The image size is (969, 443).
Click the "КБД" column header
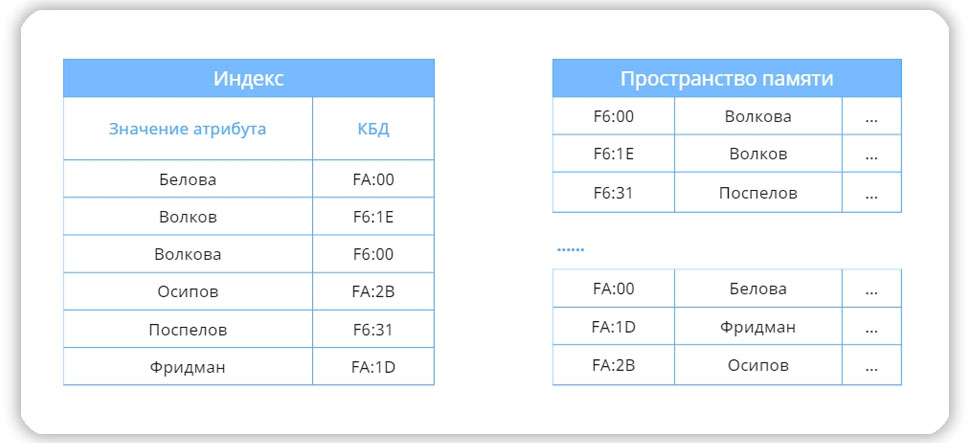(x=373, y=129)
